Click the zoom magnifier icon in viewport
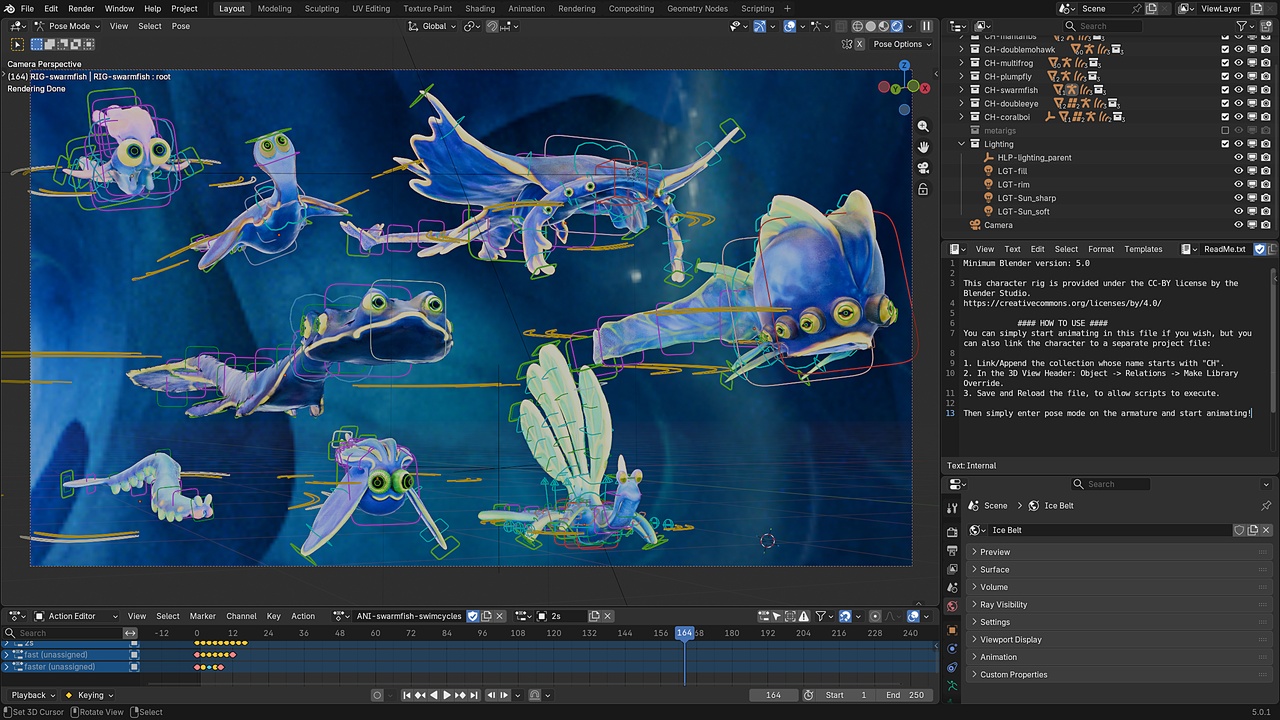 click(923, 126)
